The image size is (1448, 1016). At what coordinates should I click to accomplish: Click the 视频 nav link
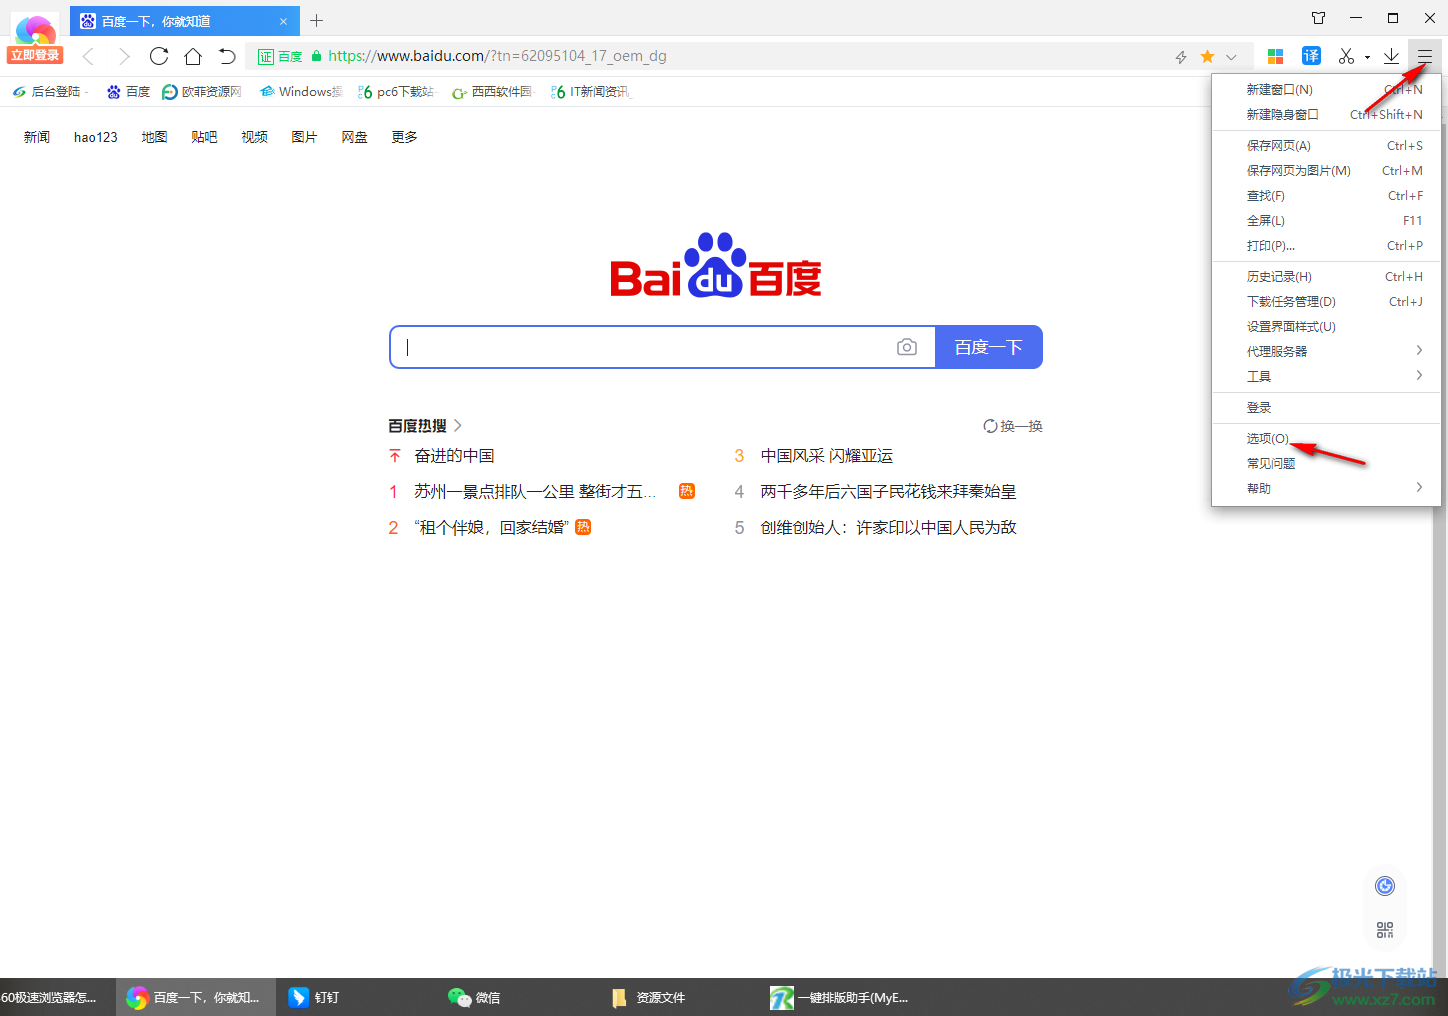coord(254,137)
